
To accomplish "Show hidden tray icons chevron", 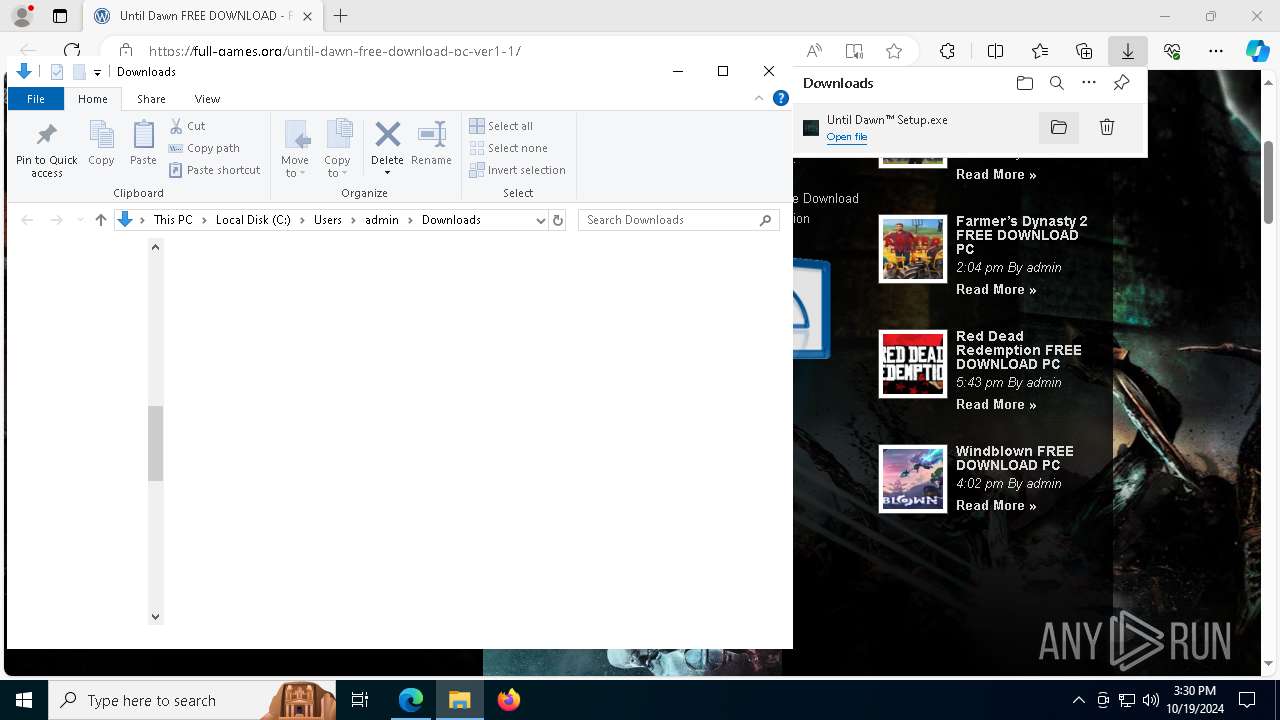I will point(1078,700).
